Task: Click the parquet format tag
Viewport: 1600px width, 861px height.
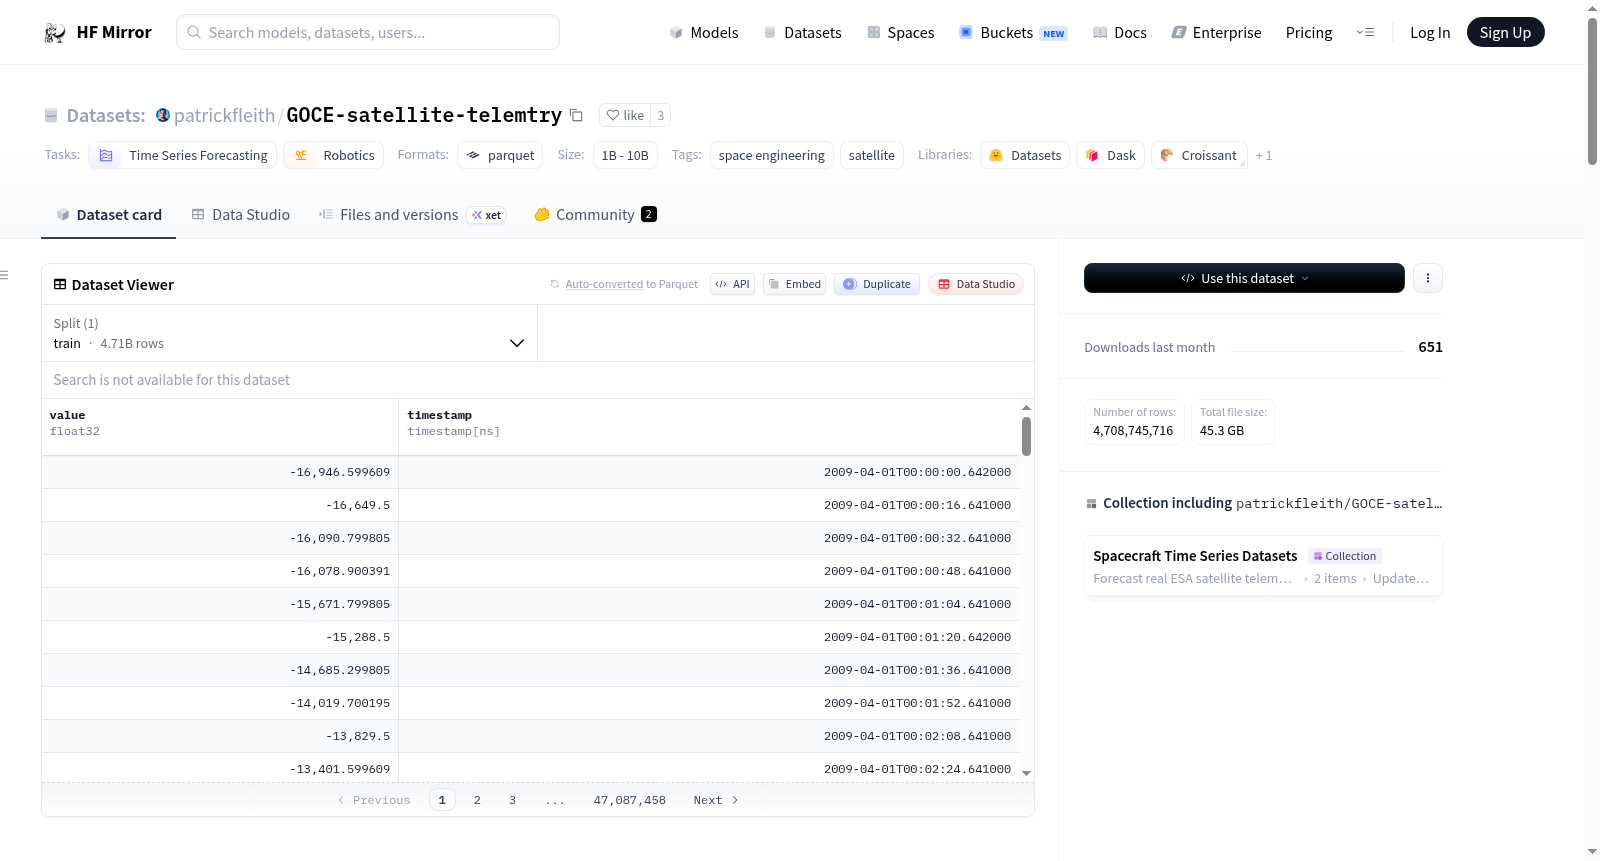Action: pyautogui.click(x=500, y=155)
